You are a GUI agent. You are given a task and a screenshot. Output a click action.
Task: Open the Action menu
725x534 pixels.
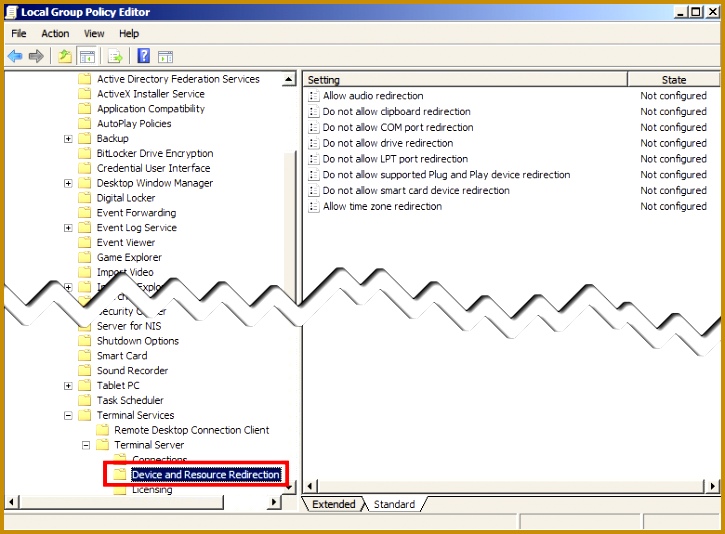[55, 33]
